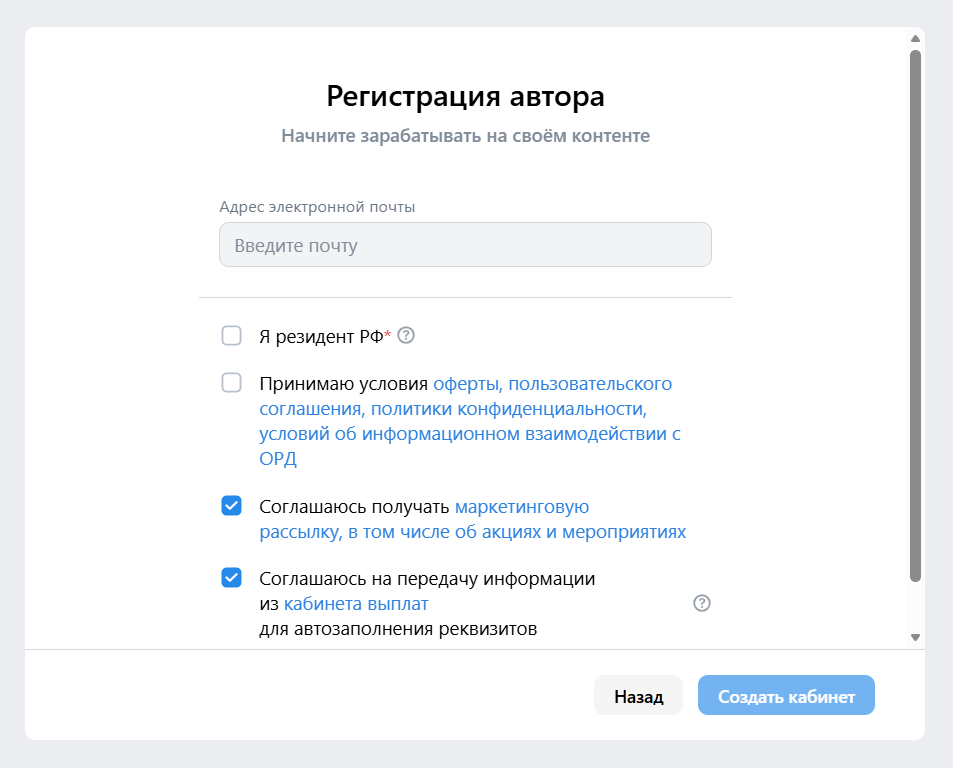Open the "кабинета выплат" link
Viewport: 953px width, 768px height.
click(x=356, y=603)
